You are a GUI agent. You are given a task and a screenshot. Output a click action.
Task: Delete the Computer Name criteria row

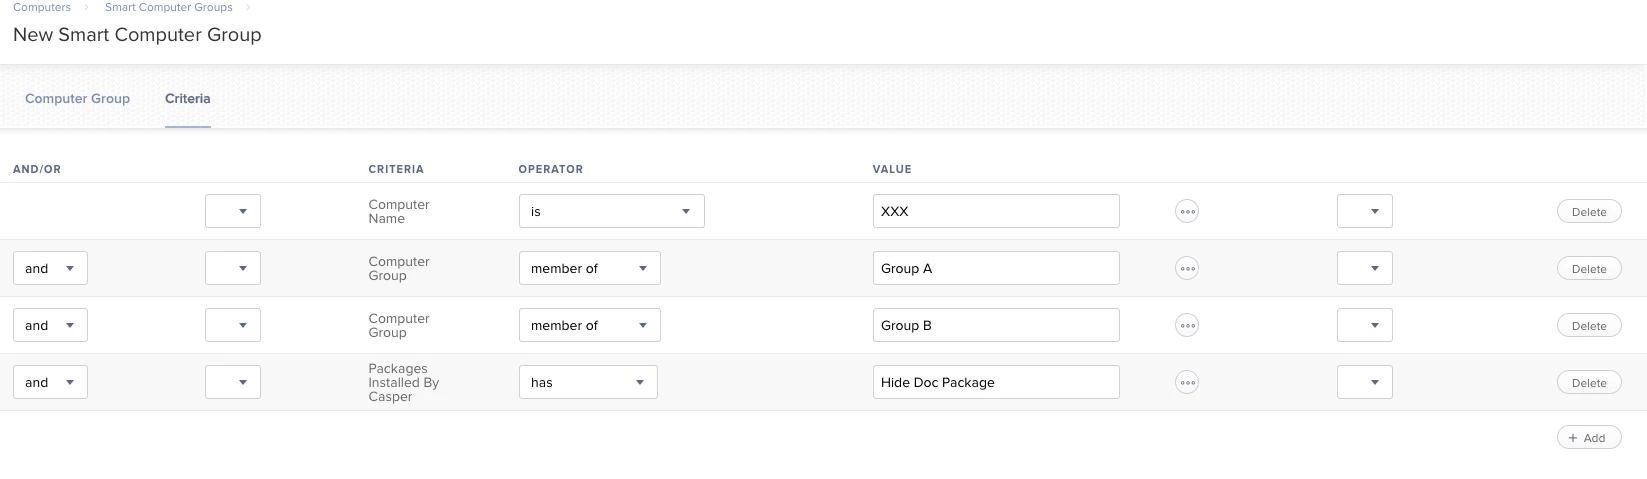pyautogui.click(x=1588, y=212)
